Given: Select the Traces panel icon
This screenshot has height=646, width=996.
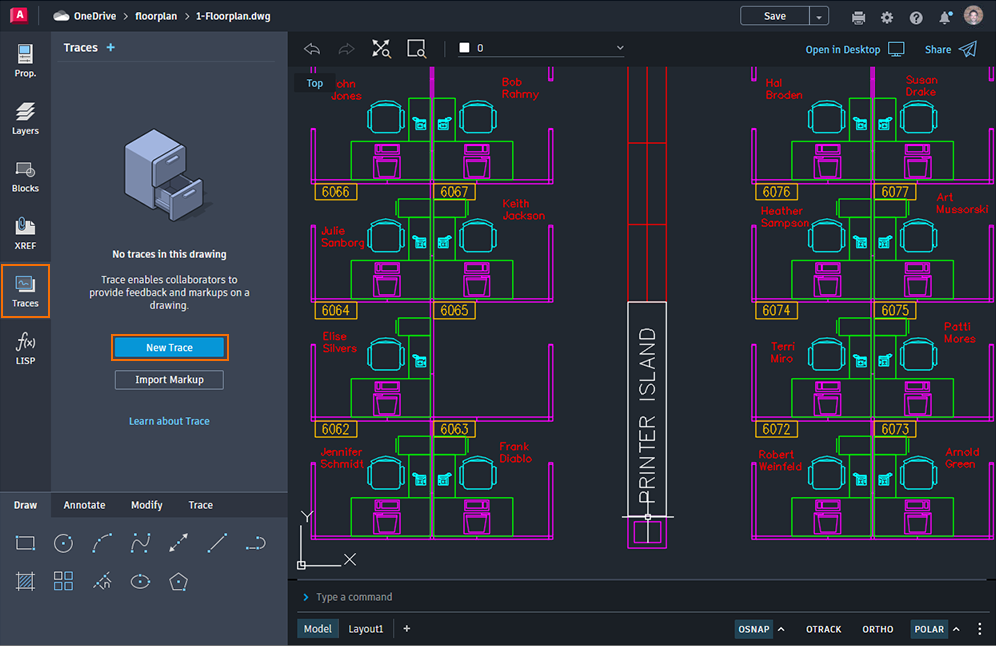Looking at the screenshot, I should pyautogui.click(x=25, y=291).
